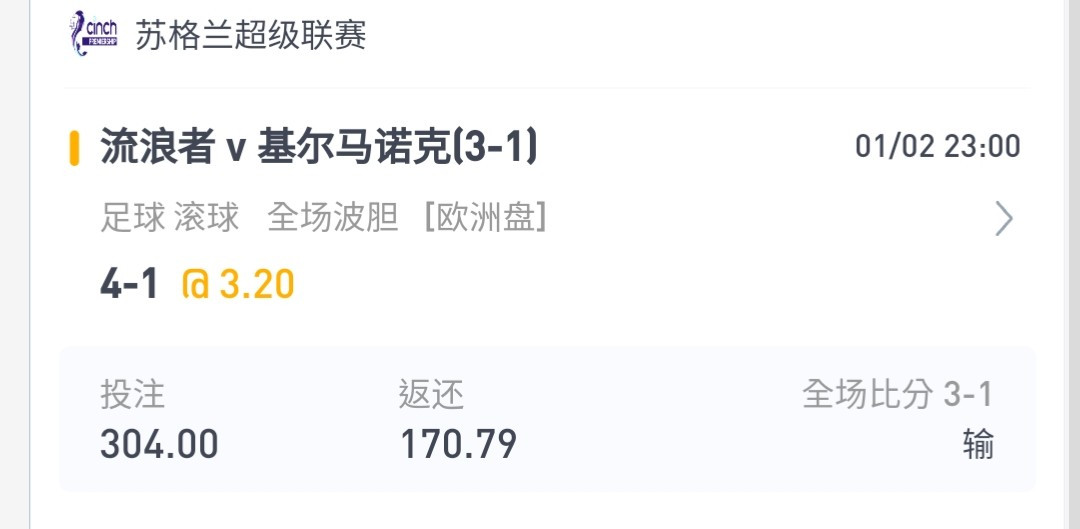This screenshot has width=1080, height=529.
Task: Open bet details via right chevron arrow
Action: coord(1004,220)
